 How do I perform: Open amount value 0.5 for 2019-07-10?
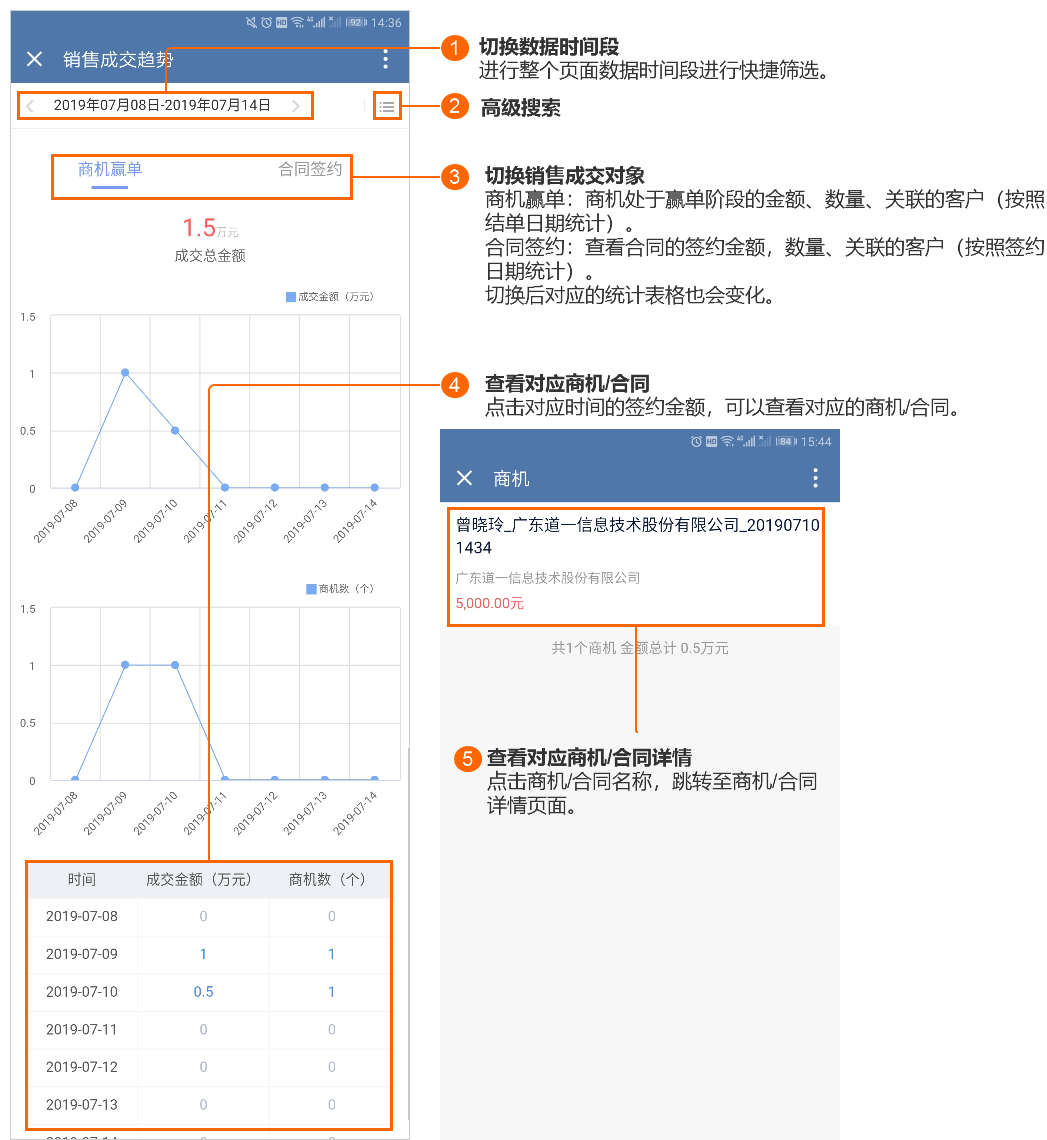click(204, 992)
